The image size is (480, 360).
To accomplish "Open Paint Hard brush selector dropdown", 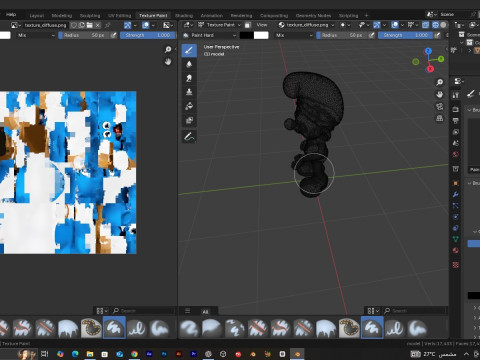I will [x=210, y=35].
